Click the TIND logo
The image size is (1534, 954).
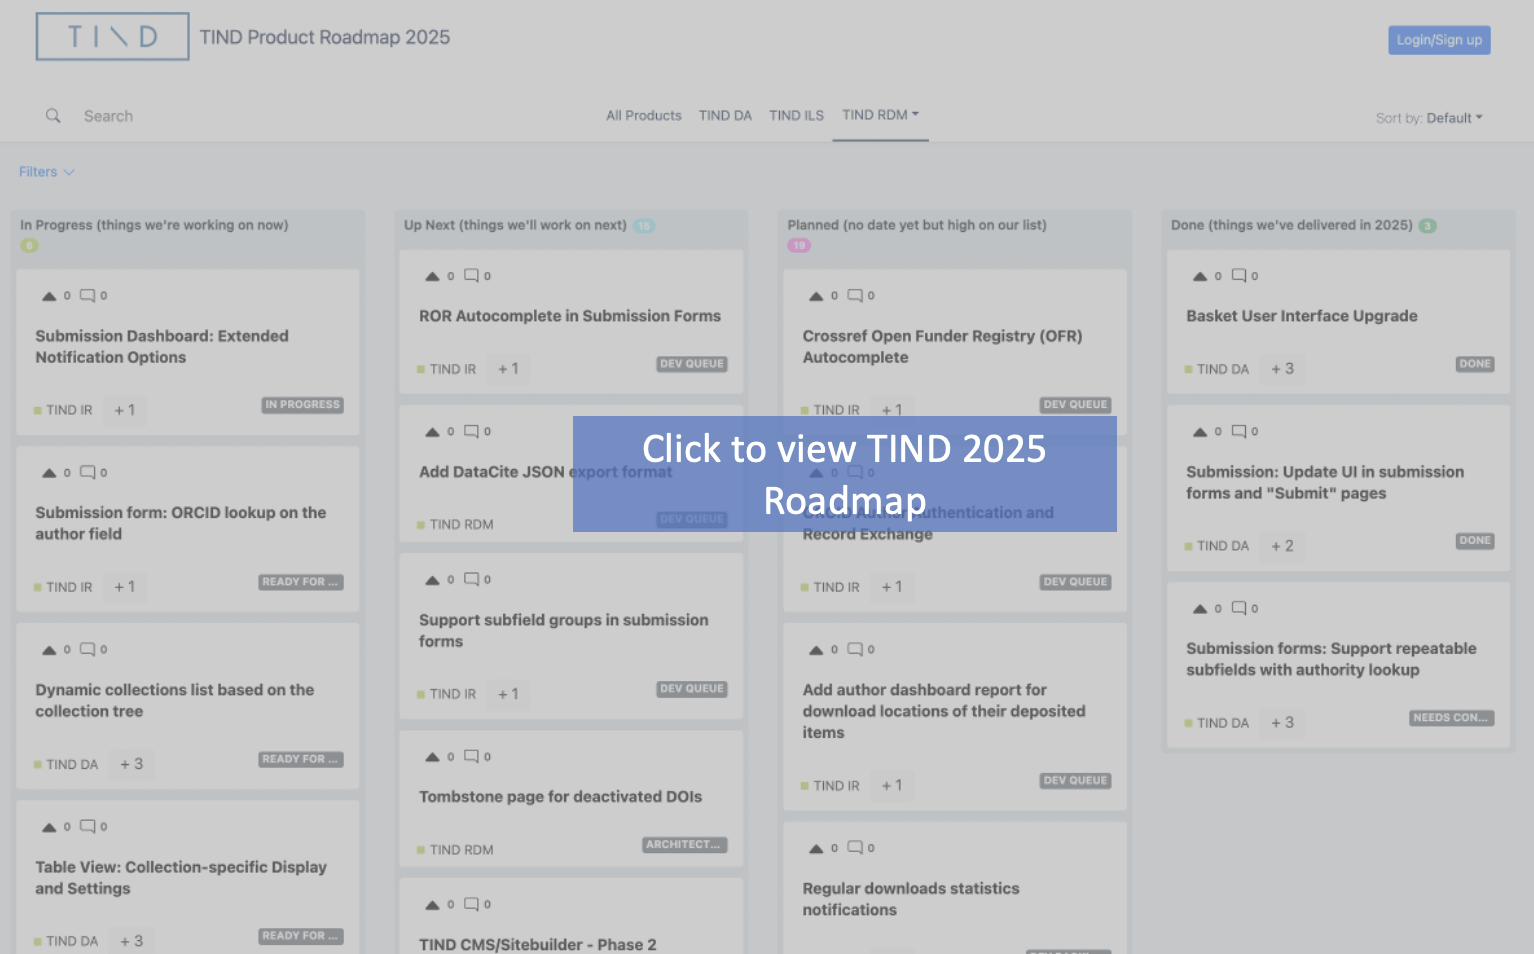(112, 37)
